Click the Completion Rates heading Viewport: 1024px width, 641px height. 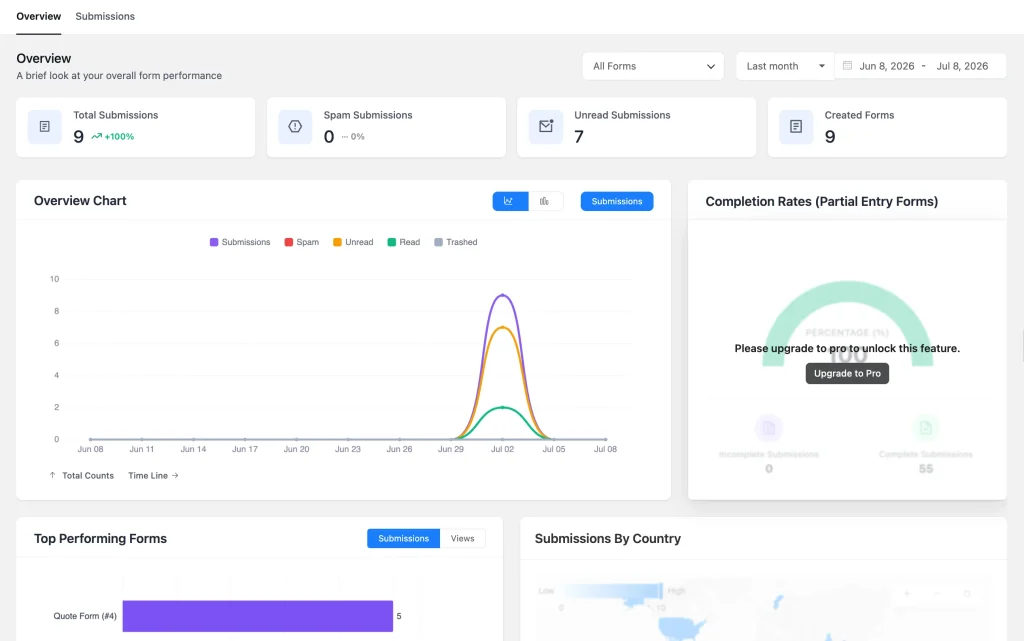click(x=822, y=202)
